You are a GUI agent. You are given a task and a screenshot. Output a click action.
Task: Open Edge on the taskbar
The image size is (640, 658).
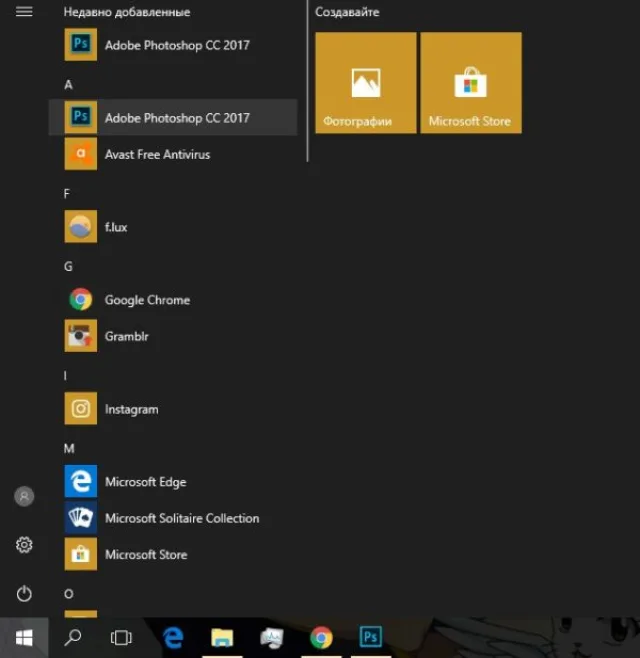tap(172, 638)
